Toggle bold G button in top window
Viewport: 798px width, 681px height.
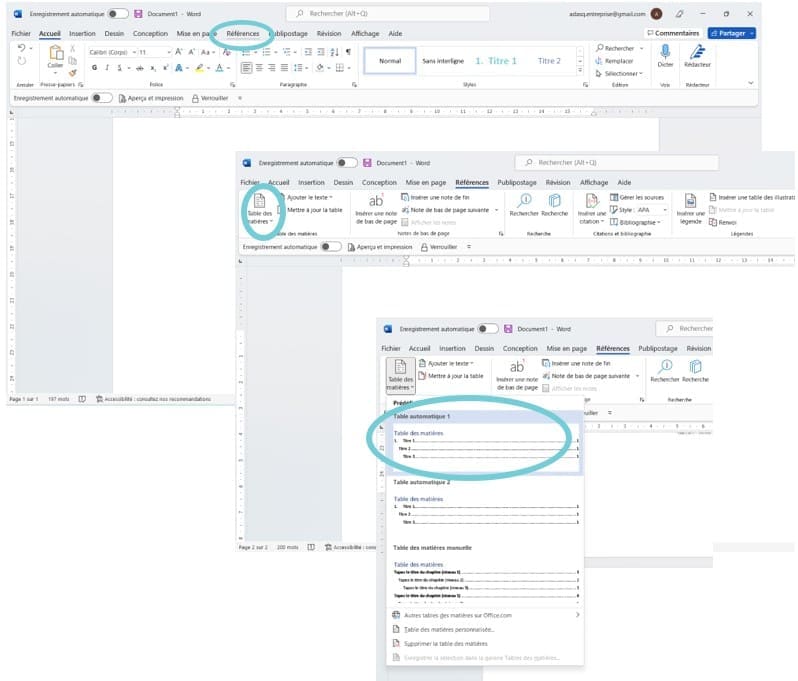point(94,68)
